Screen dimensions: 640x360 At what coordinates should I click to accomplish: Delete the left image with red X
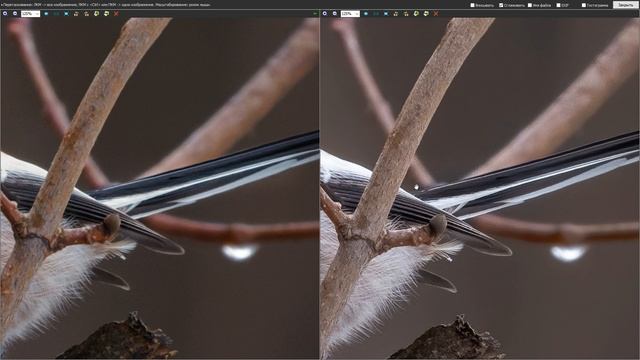click(116, 13)
